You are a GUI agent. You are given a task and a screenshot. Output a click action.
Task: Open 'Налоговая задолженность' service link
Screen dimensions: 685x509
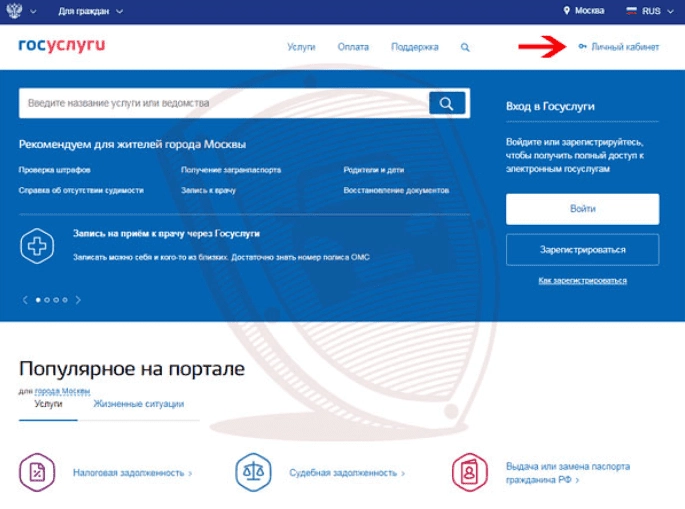pyautogui.click(x=132, y=473)
